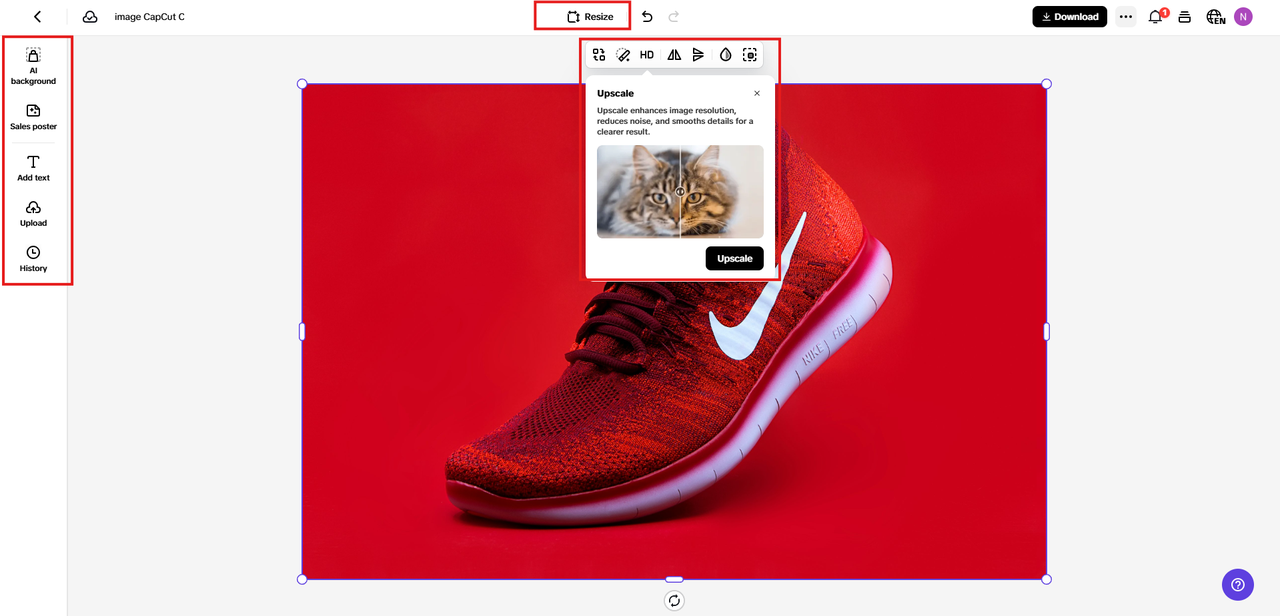Open the help question mark button

[1238, 585]
